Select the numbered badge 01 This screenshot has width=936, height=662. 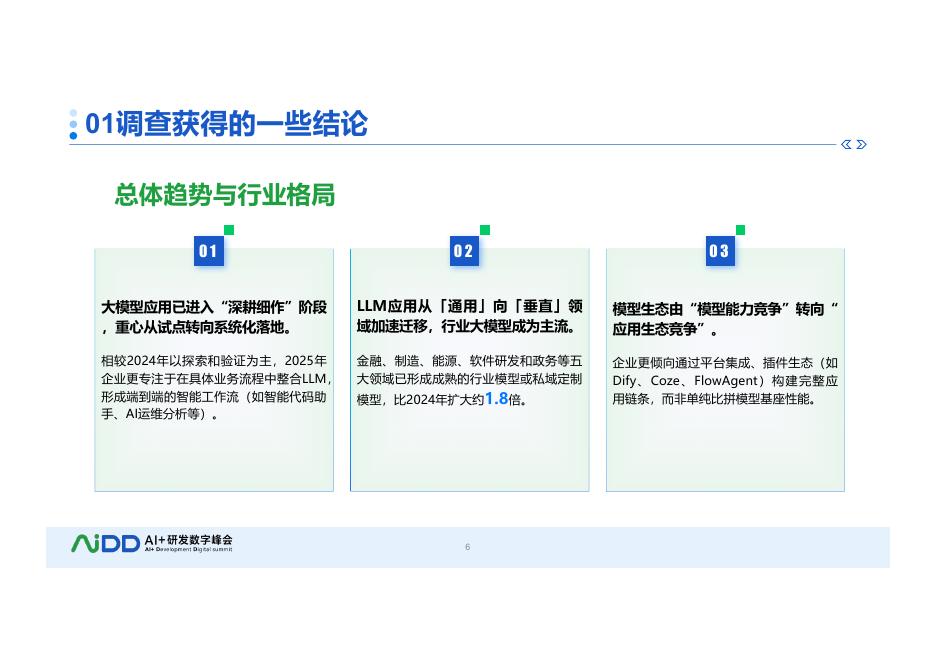tap(208, 251)
